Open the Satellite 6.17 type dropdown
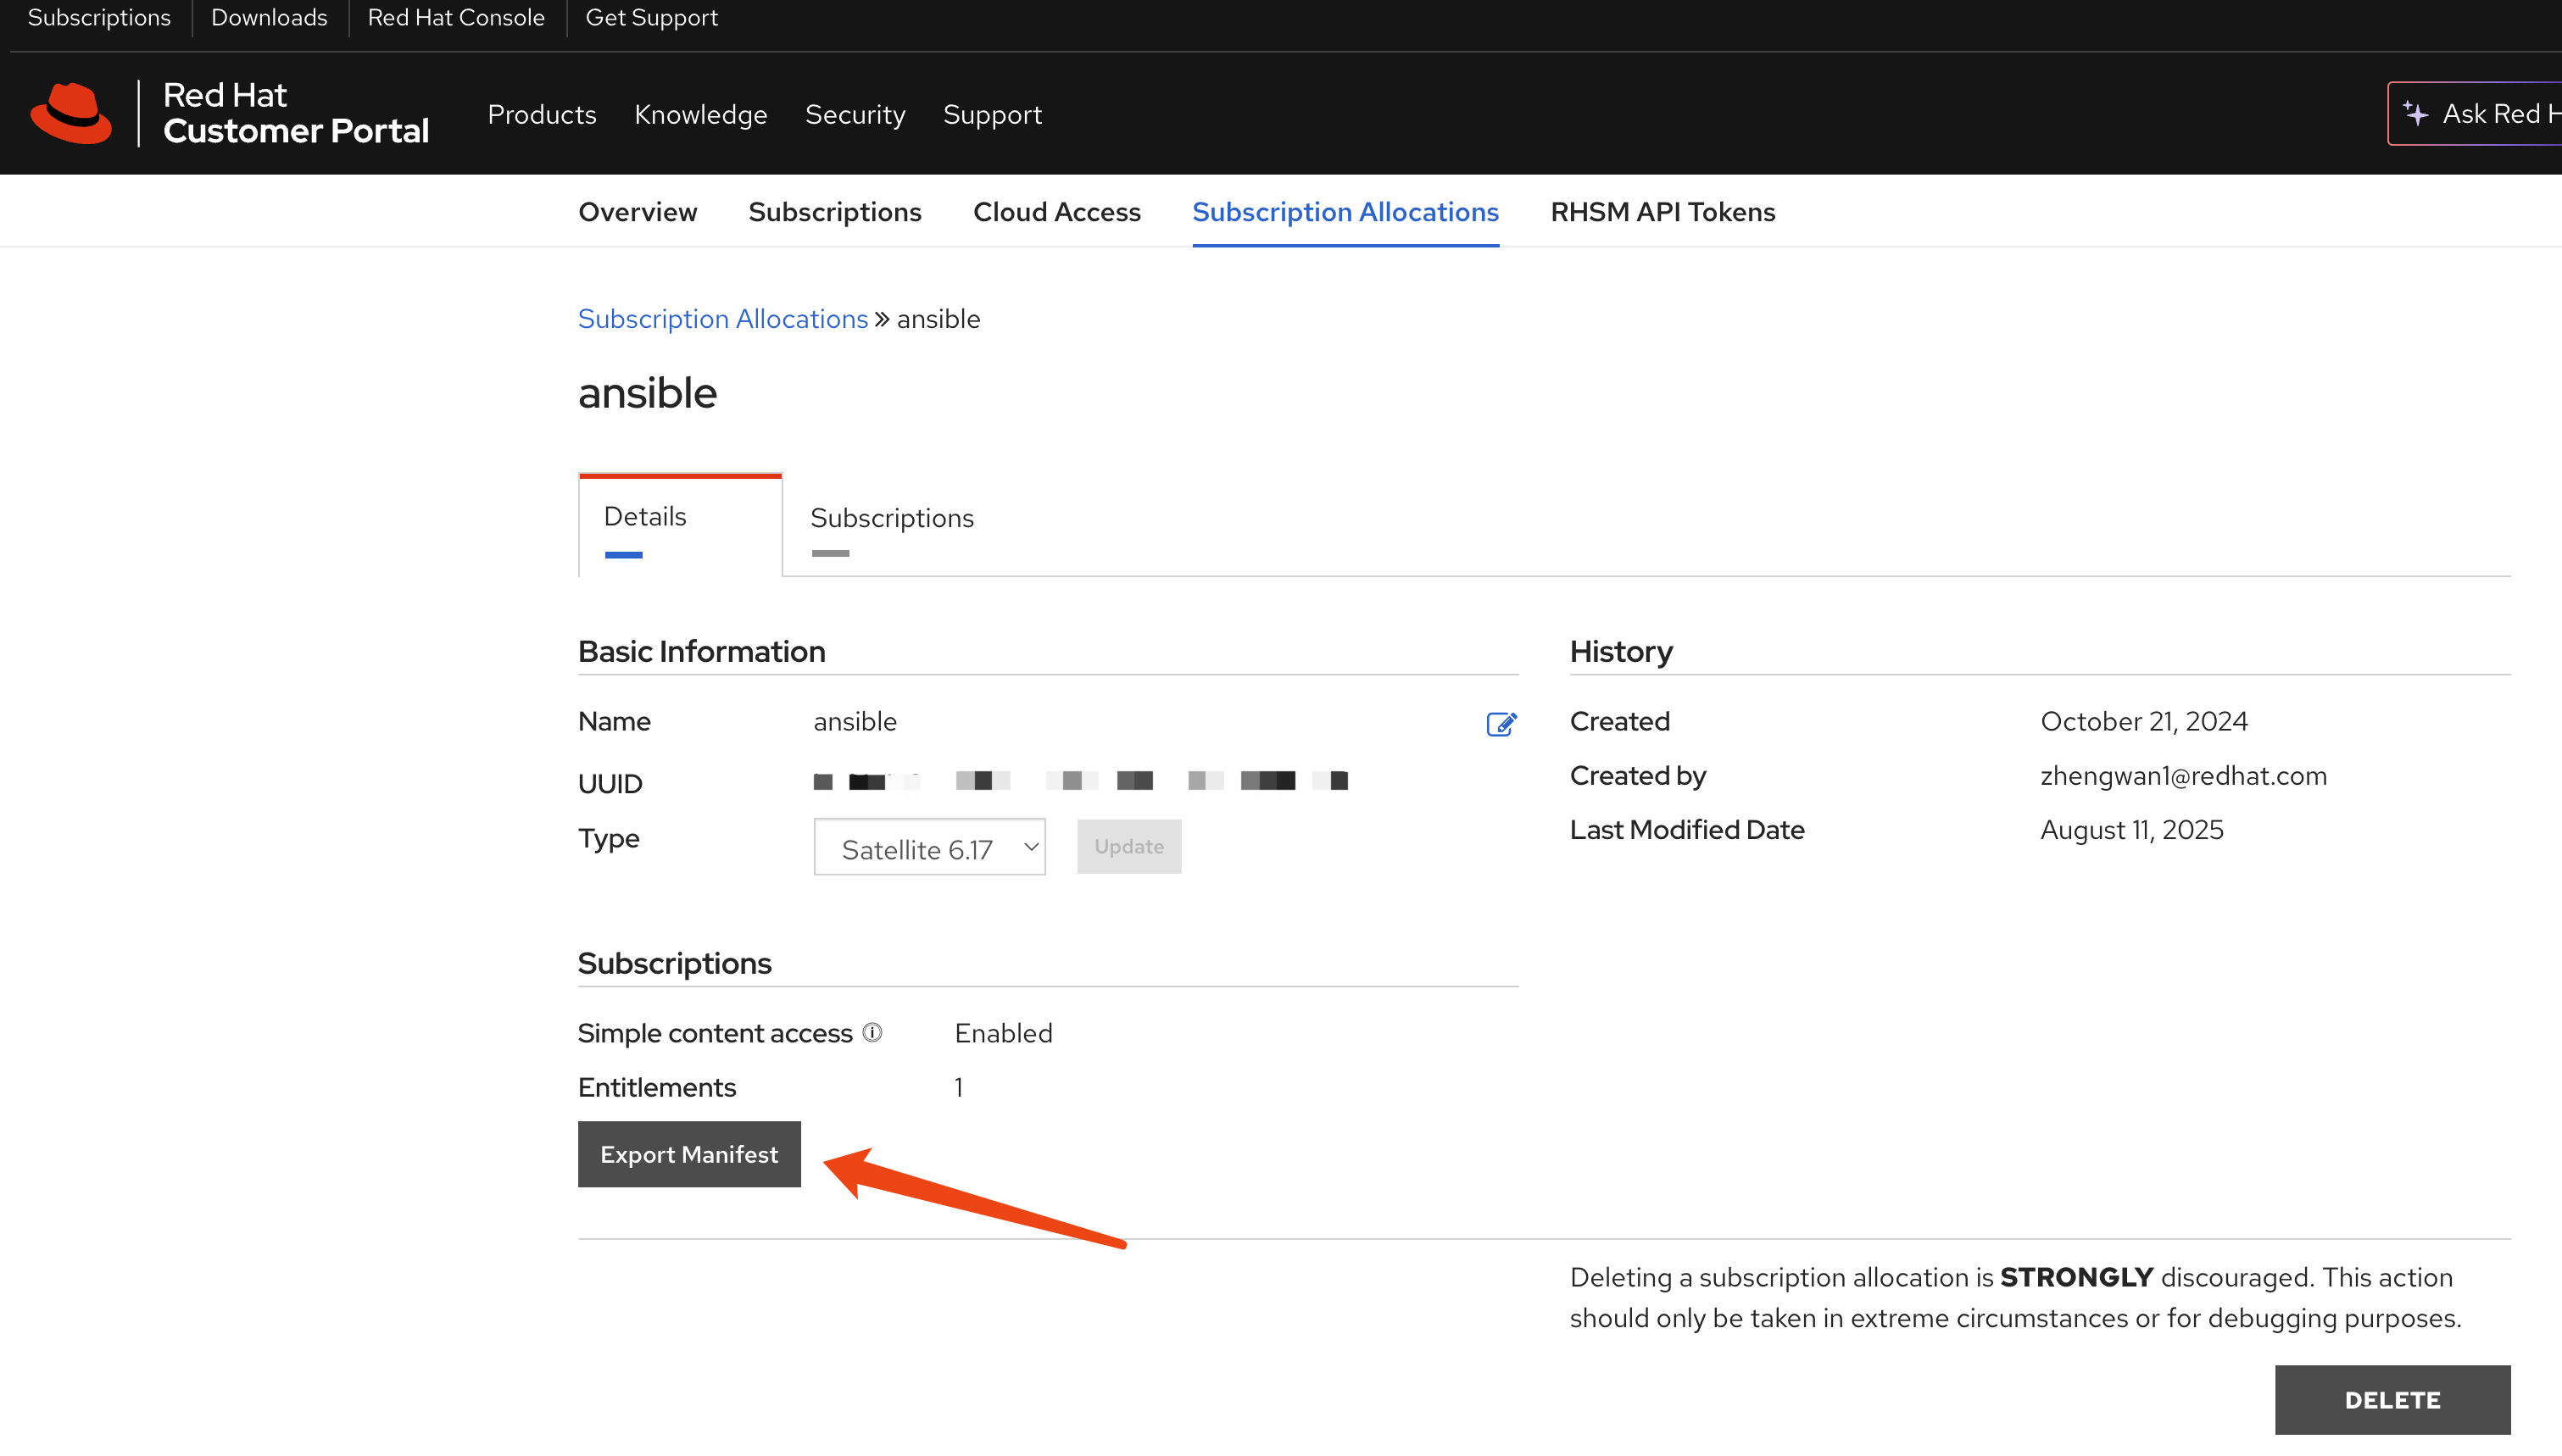This screenshot has height=1456, width=2562. coord(929,847)
